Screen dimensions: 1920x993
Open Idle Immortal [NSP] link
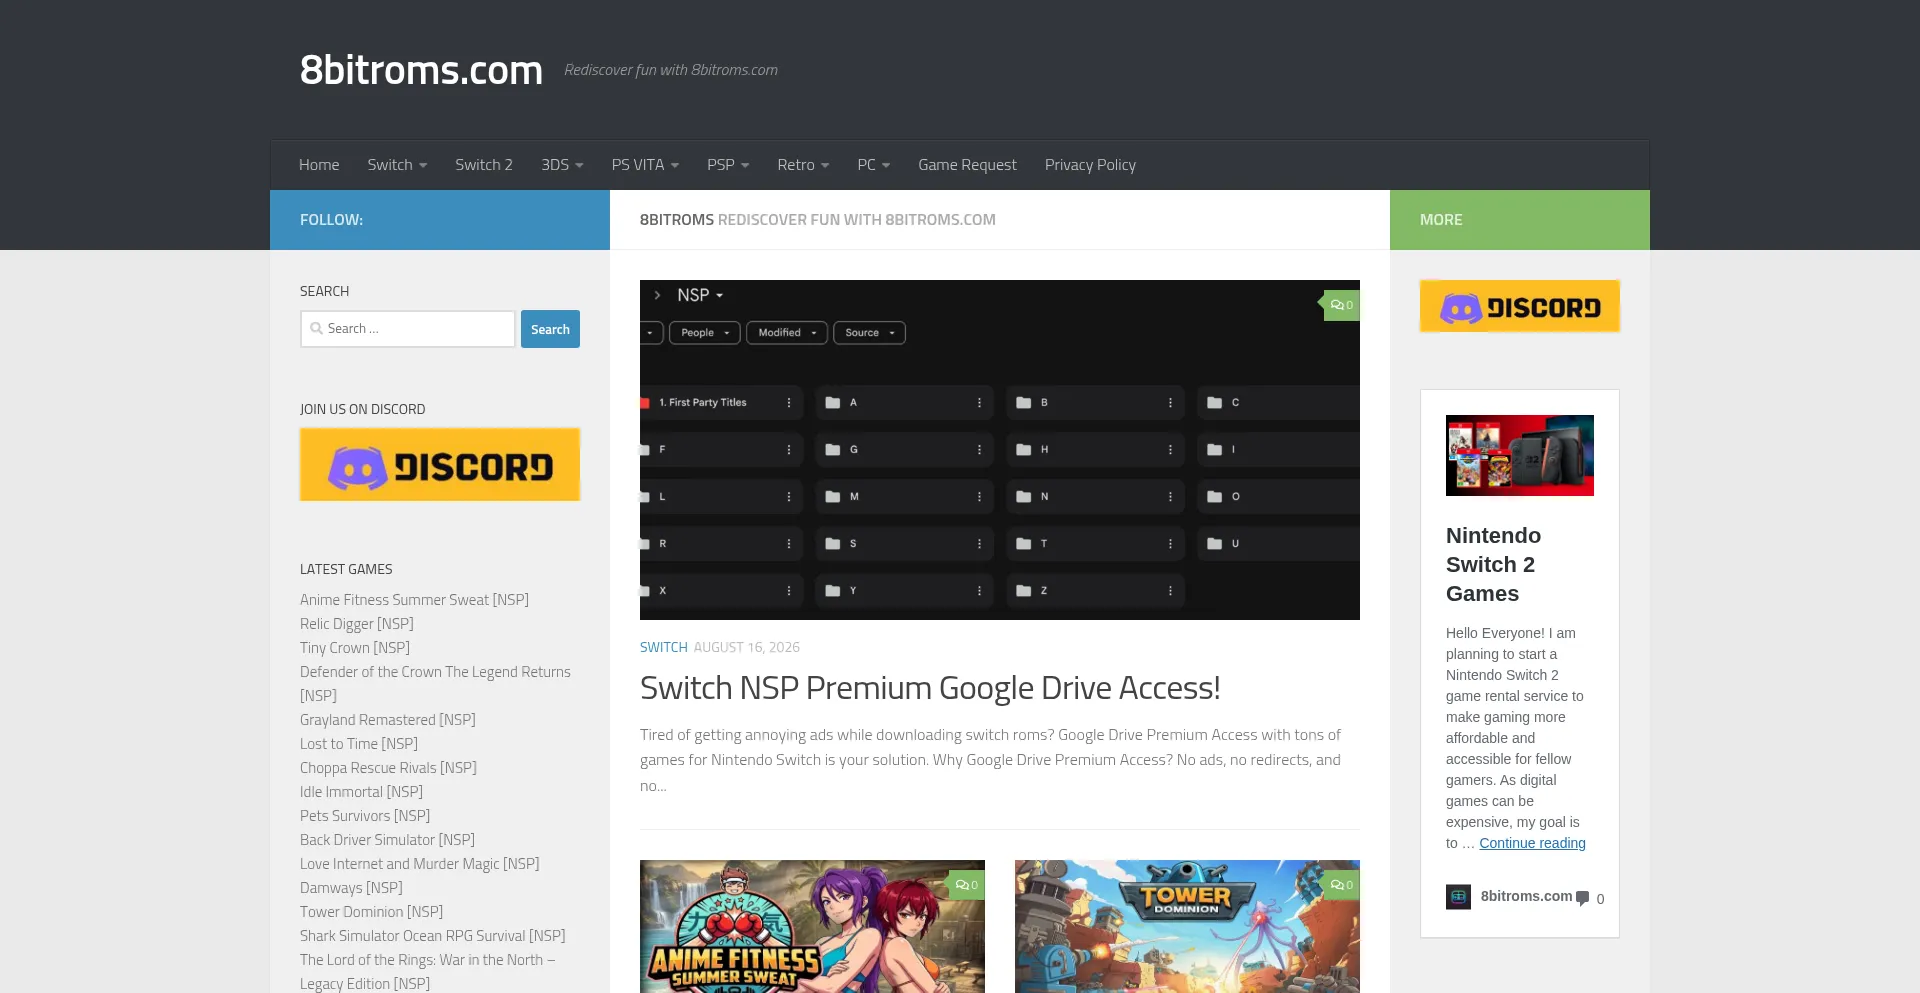(x=361, y=792)
